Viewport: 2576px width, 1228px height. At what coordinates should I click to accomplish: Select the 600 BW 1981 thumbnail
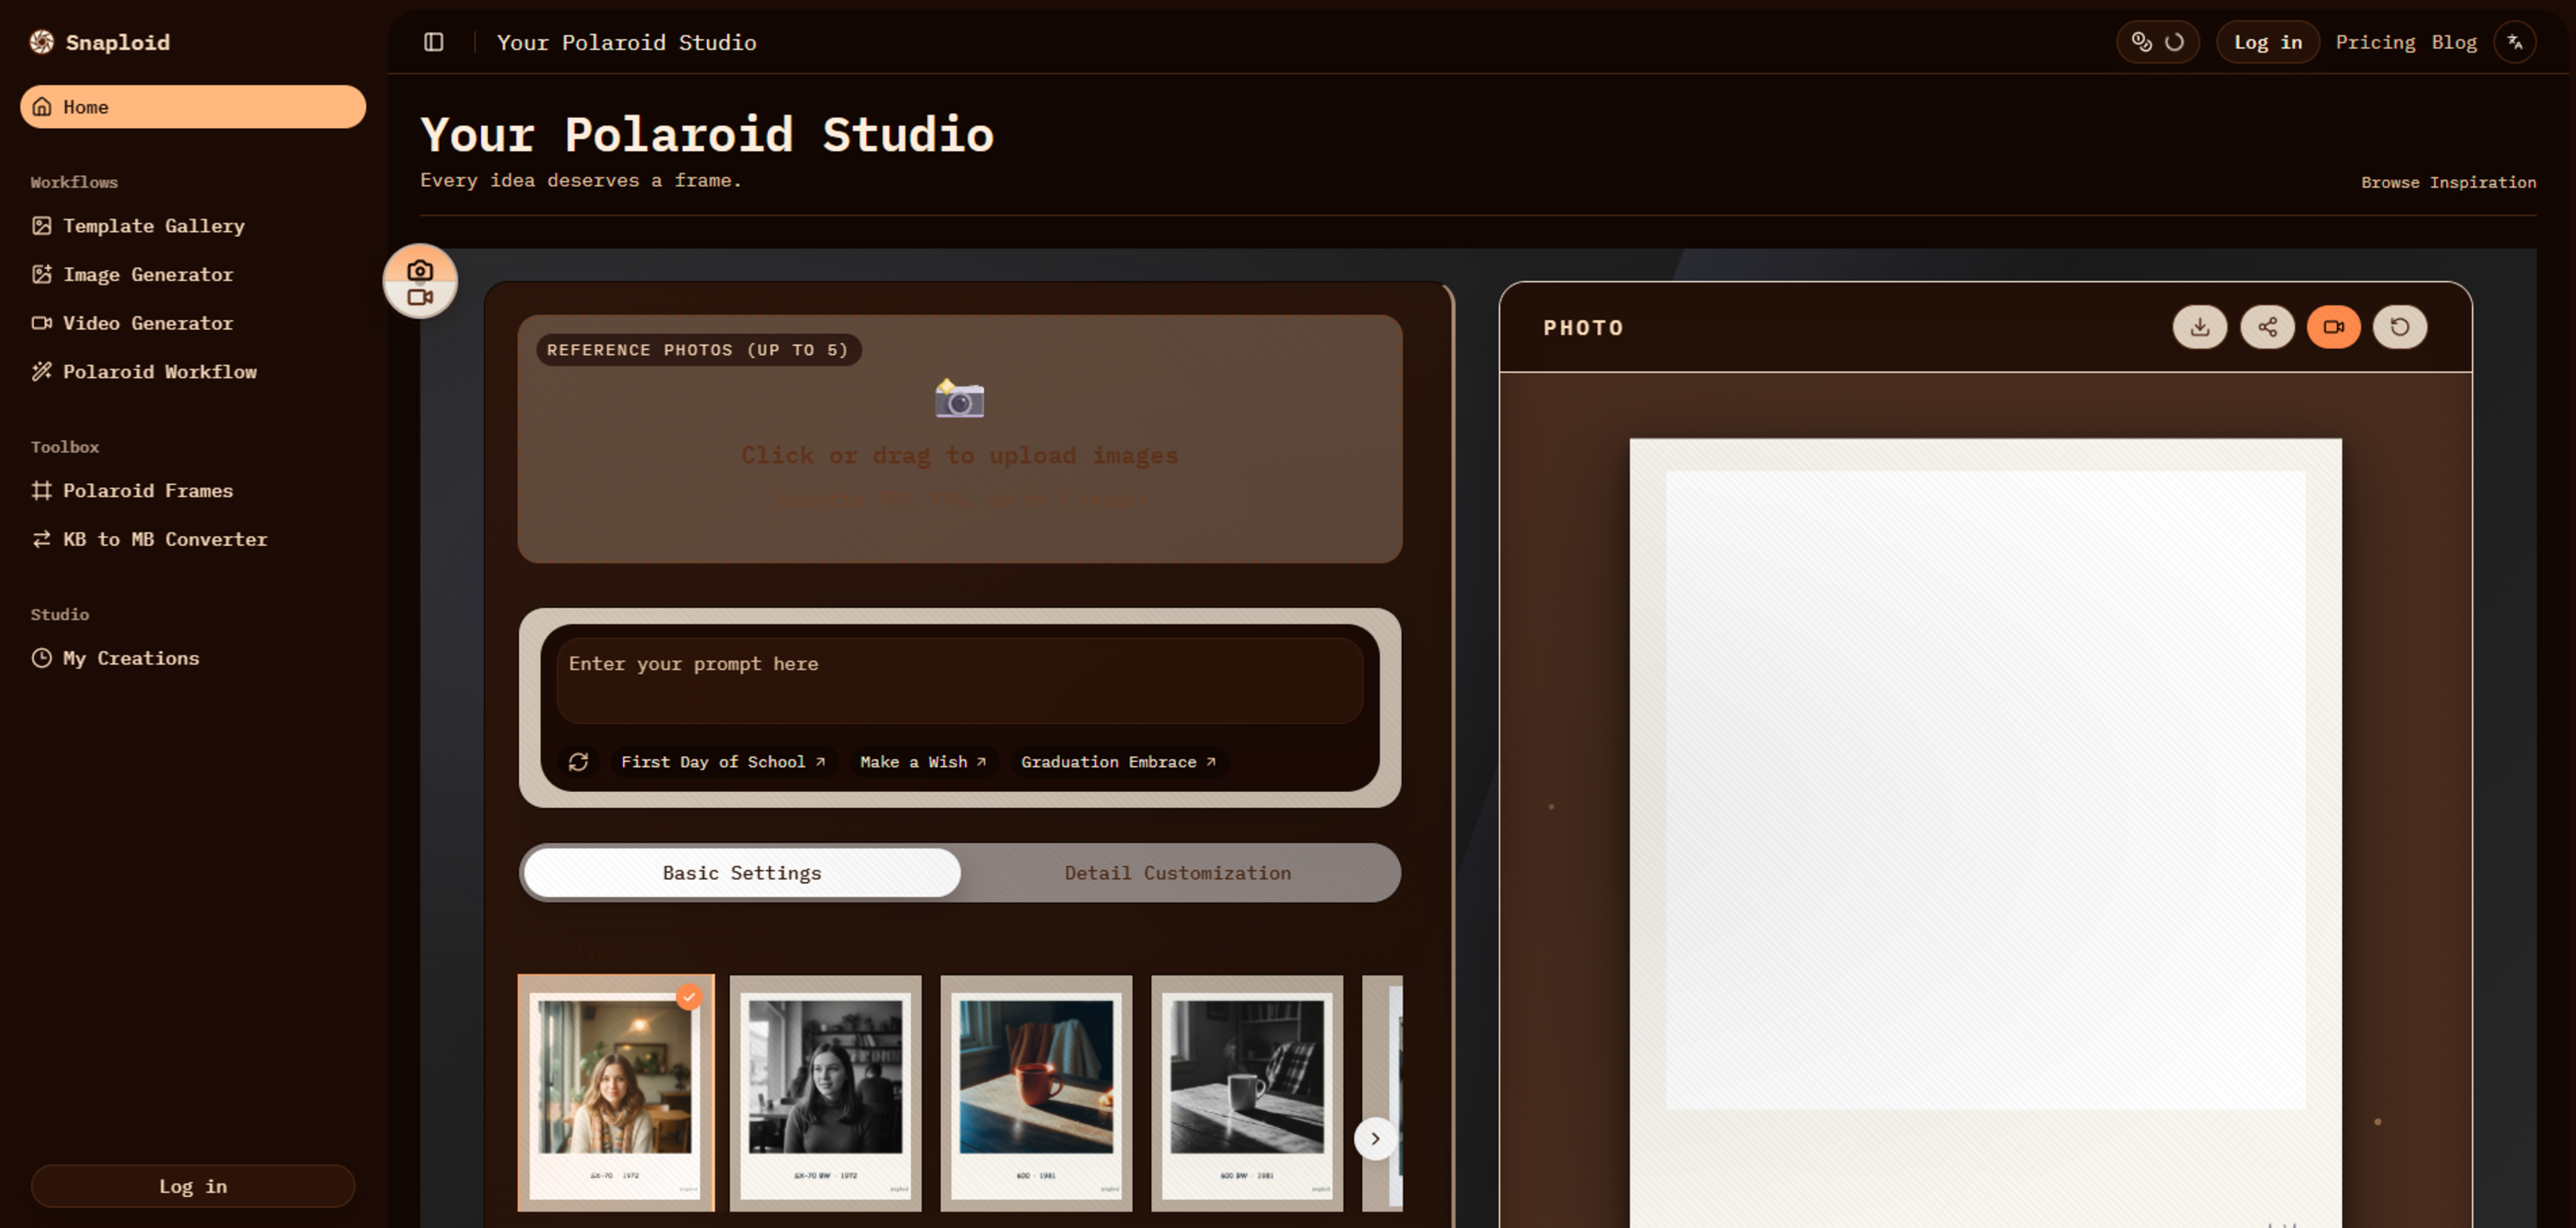pos(1247,1093)
